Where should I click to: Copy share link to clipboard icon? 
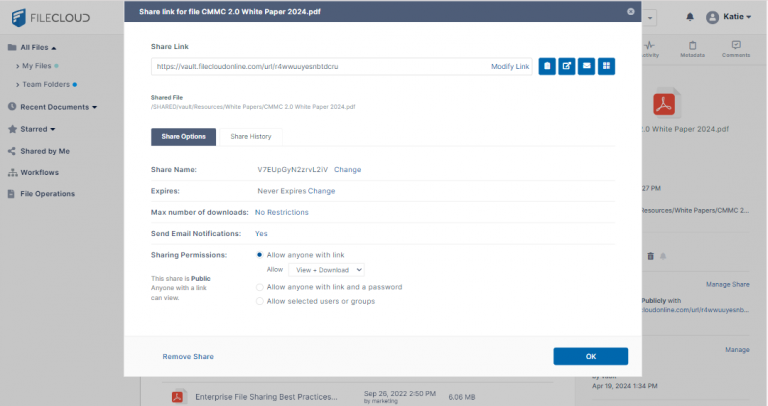tap(547, 66)
